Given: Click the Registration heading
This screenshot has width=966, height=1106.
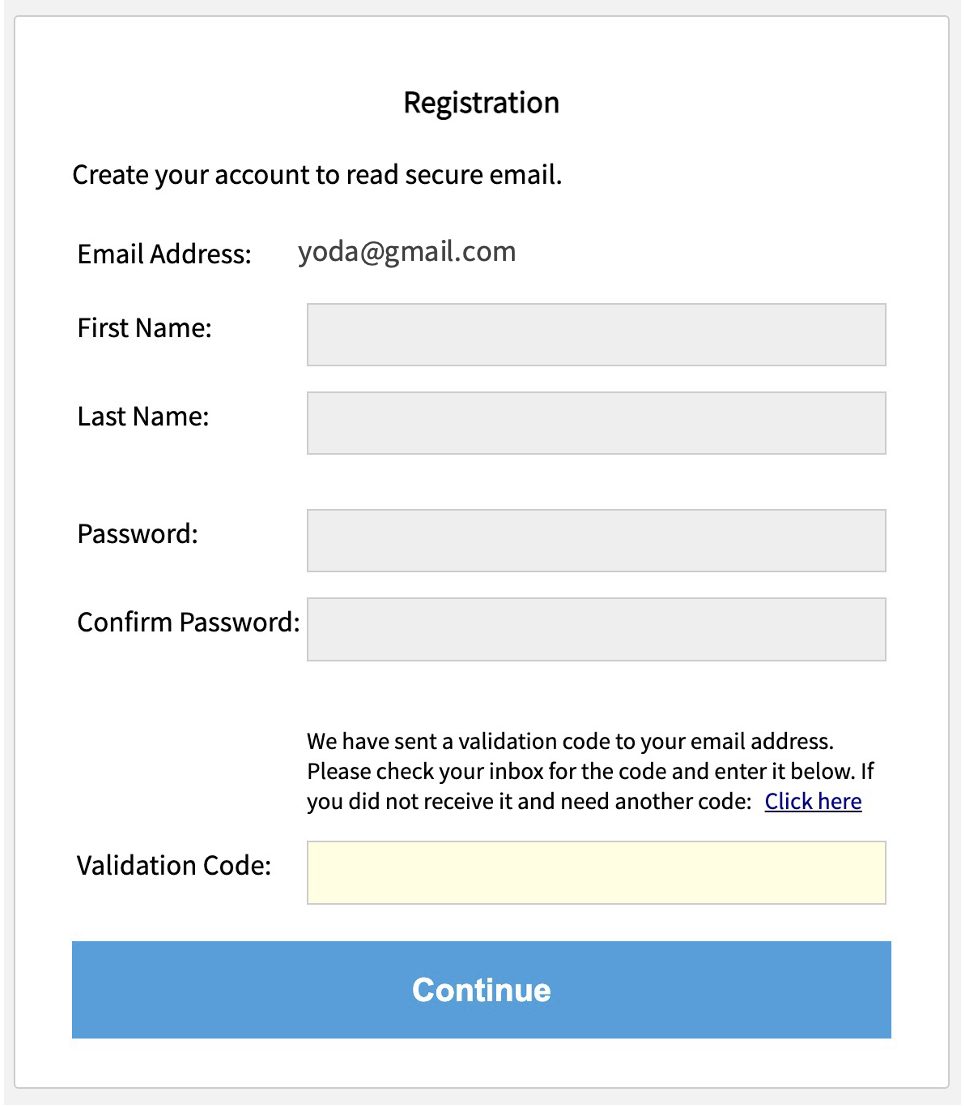Looking at the screenshot, I should 481,102.
